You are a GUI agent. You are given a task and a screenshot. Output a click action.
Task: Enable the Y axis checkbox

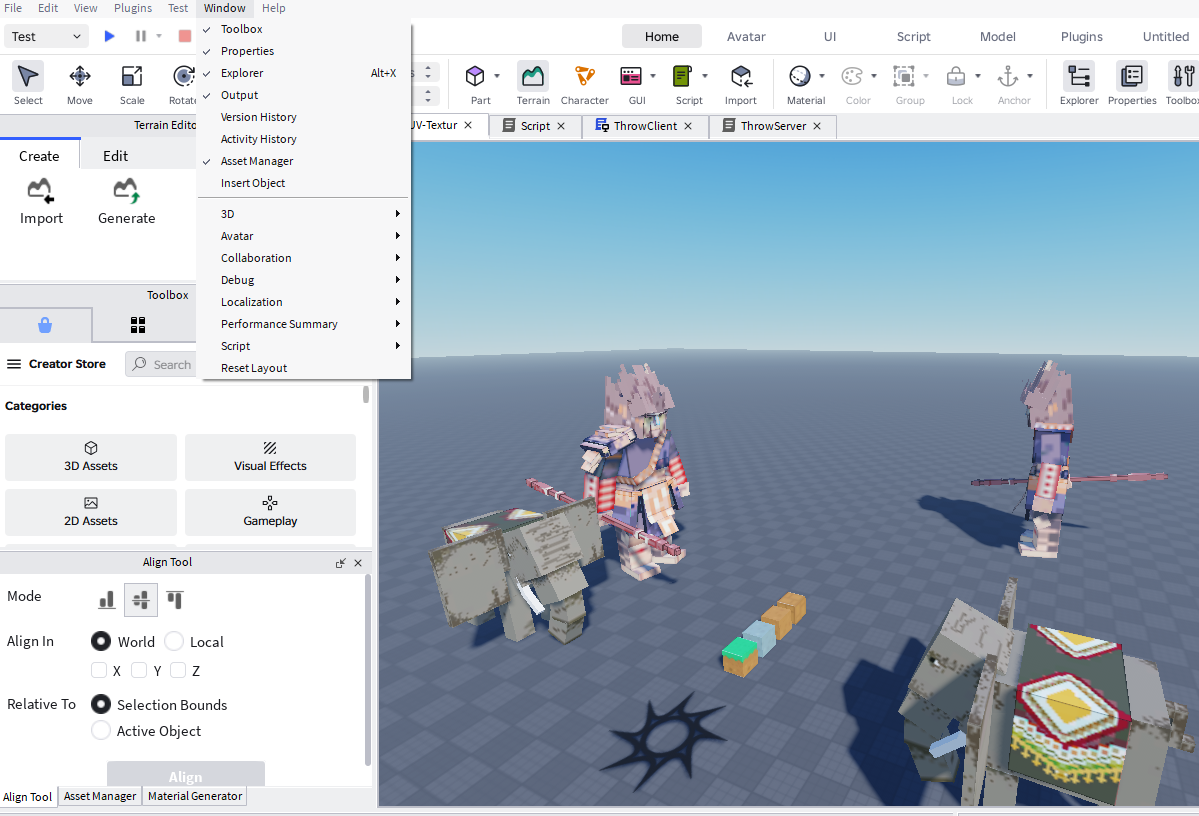(x=138, y=670)
